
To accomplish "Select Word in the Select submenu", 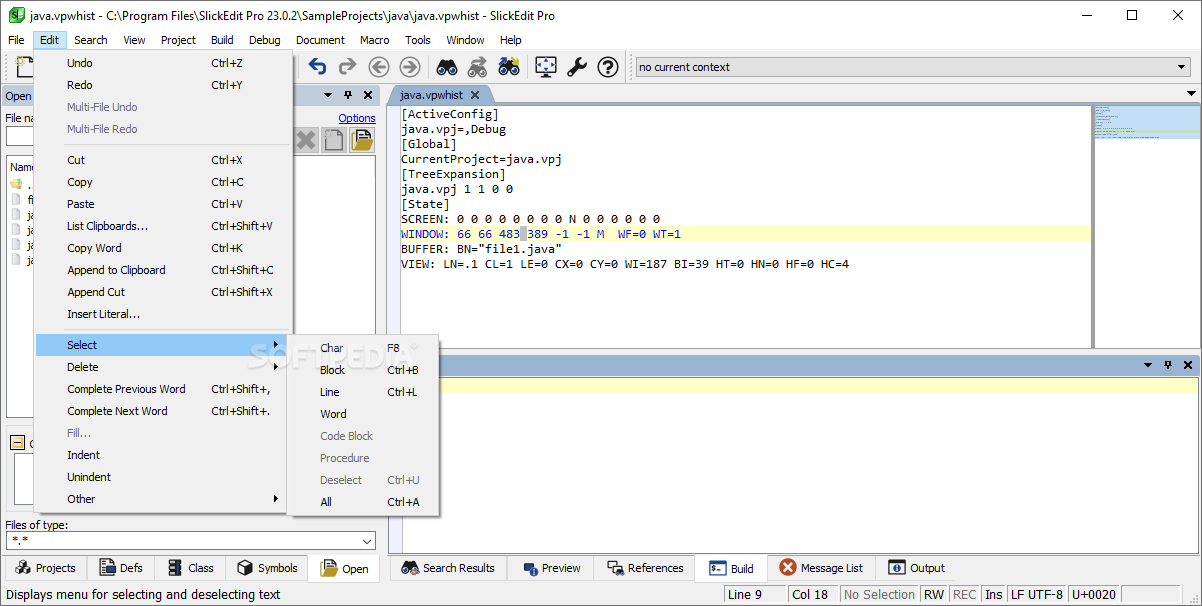I will point(363,414).
